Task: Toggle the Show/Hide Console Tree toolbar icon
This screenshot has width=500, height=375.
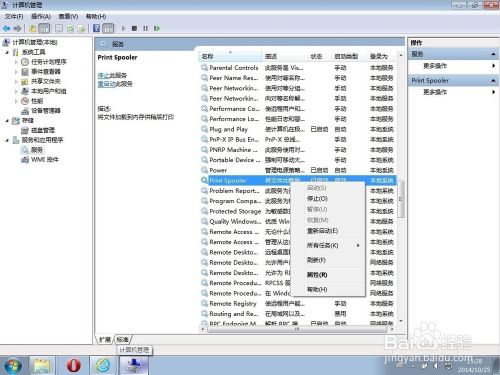Action: [44, 29]
